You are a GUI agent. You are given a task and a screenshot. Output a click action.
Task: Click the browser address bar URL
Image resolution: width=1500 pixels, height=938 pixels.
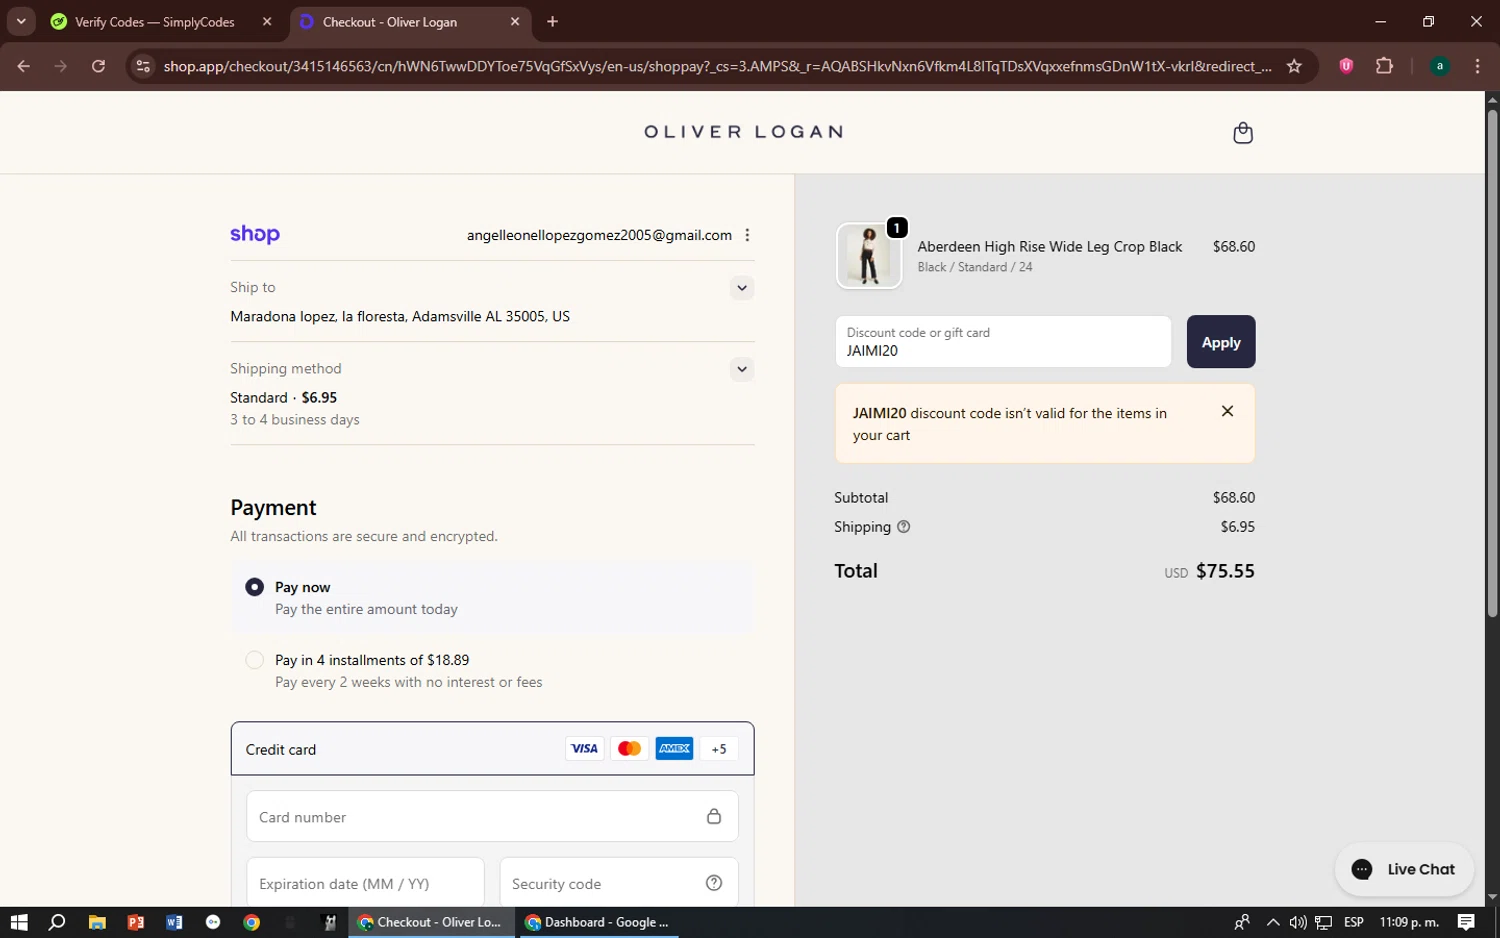717,66
